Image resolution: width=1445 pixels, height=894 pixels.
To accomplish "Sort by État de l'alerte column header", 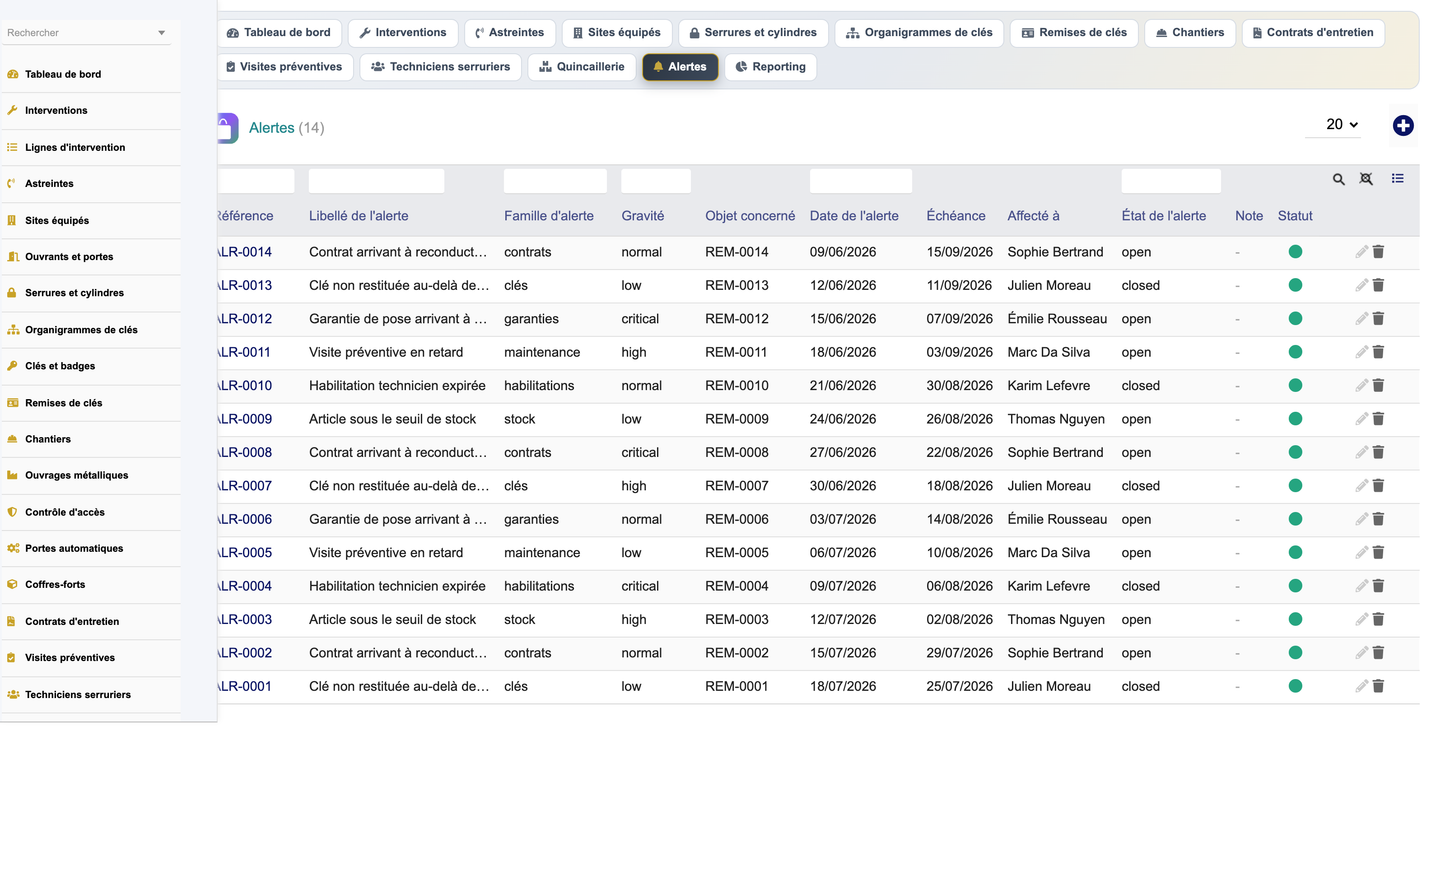I will 1163,216.
